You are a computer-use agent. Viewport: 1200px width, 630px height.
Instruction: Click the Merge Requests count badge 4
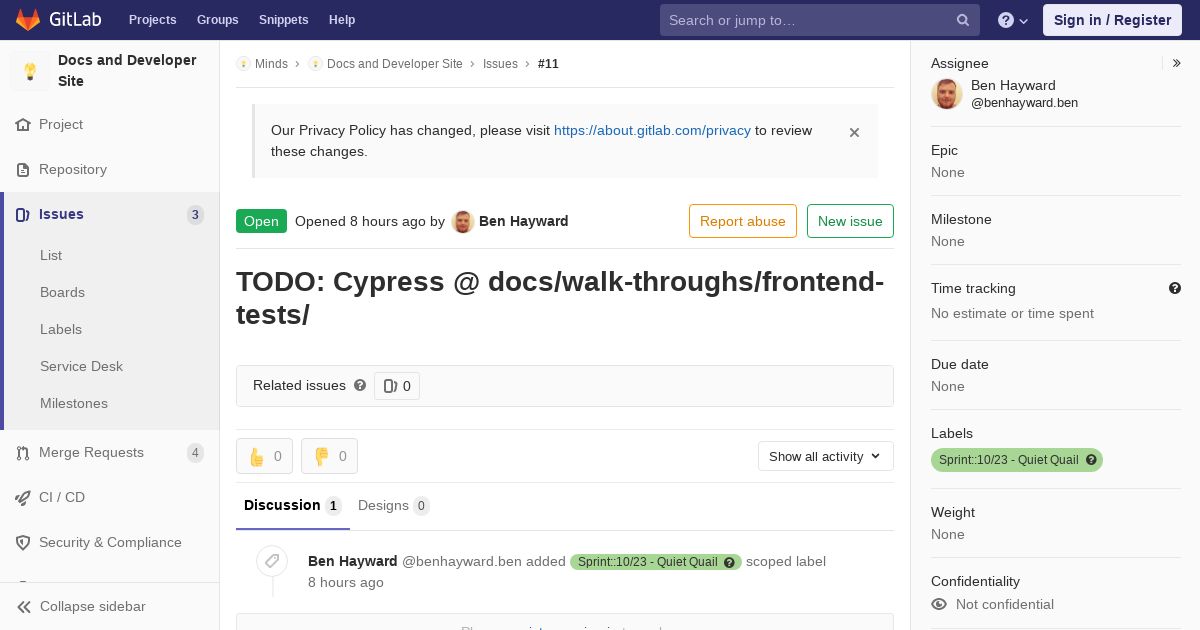click(x=195, y=453)
